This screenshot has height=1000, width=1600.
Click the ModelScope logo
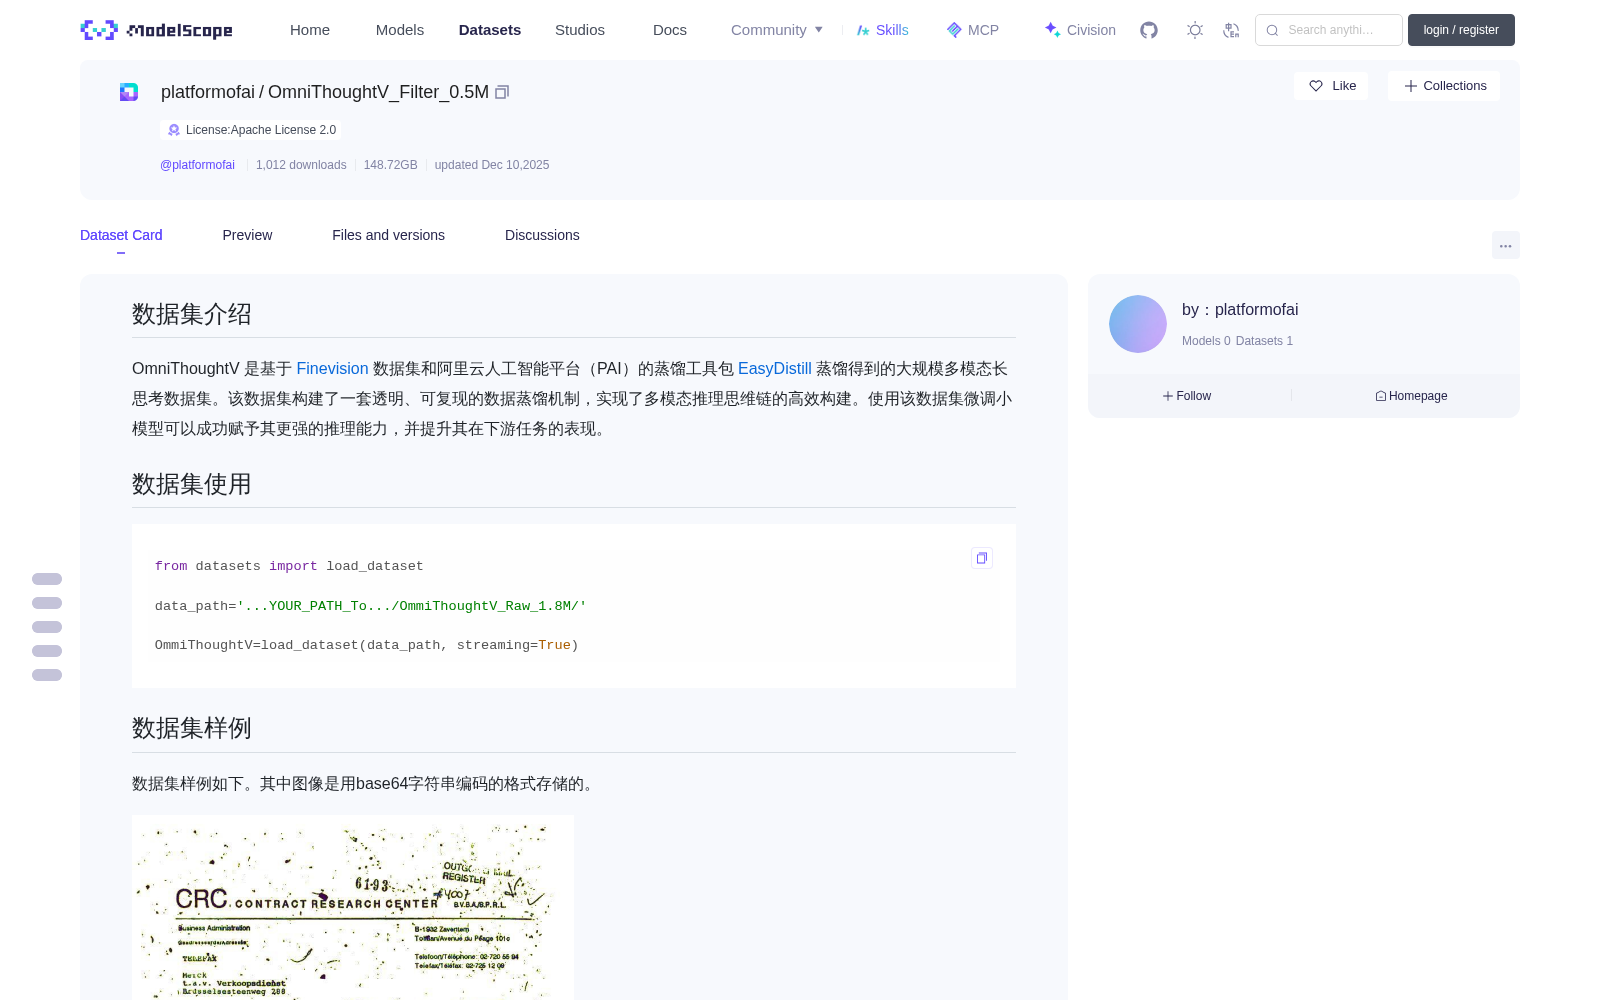(x=157, y=30)
